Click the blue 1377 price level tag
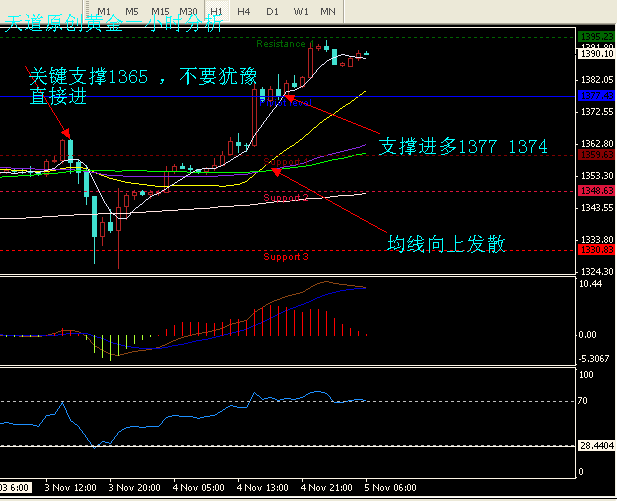The height and width of the screenshot is (501, 617). point(596,96)
